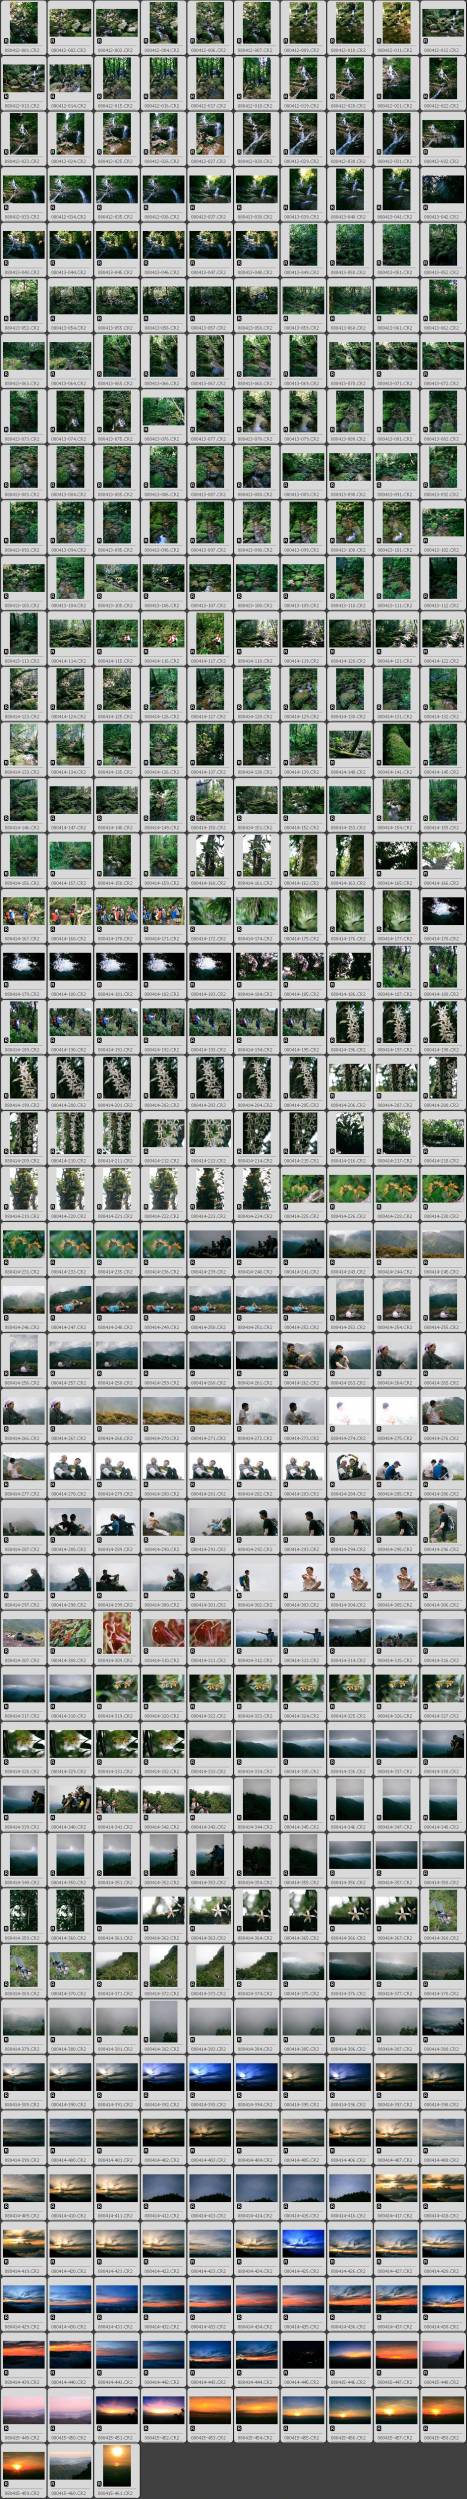Viewport: 467px width, 2499px height.
Task: Click RAW badge icon on 080412-001.CR2
Action: pos(6,40)
